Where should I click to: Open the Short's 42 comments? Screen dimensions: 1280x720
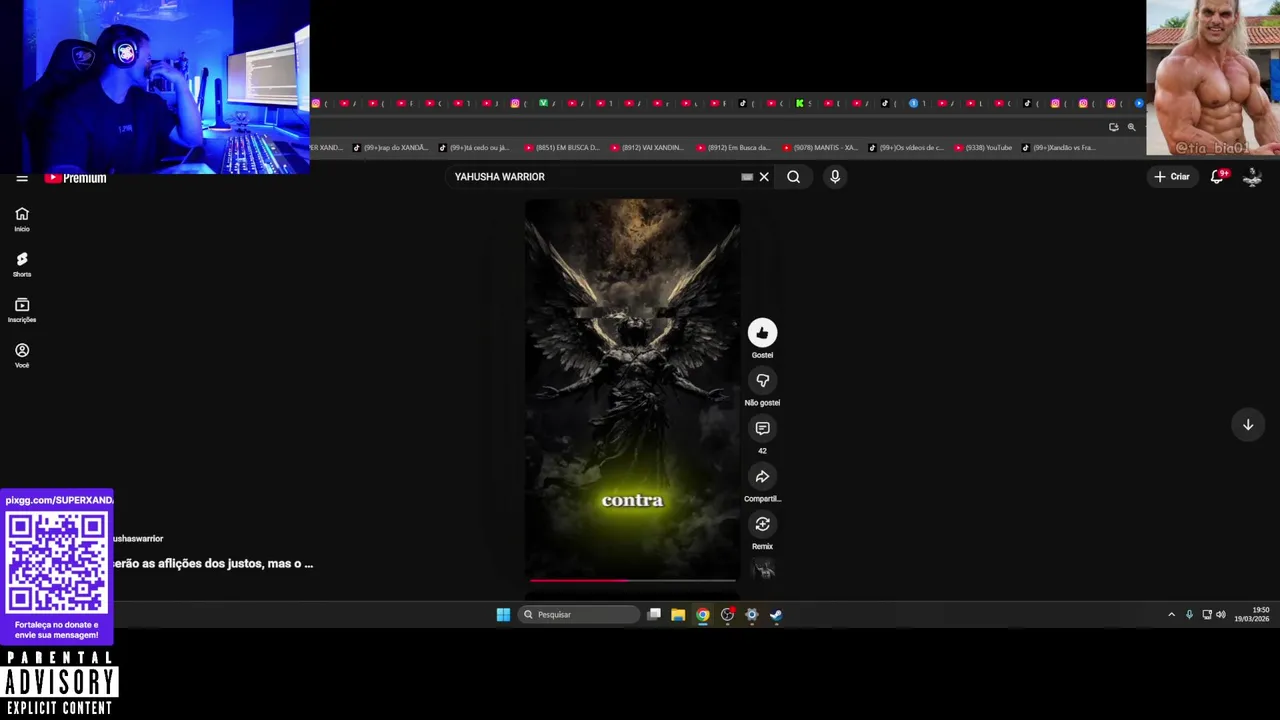762,428
